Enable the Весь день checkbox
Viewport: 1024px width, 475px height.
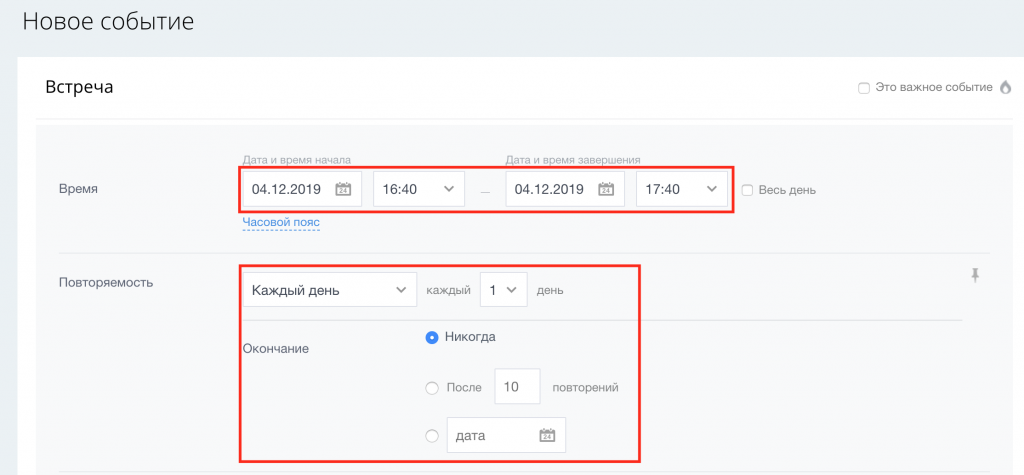pyautogui.click(x=747, y=190)
